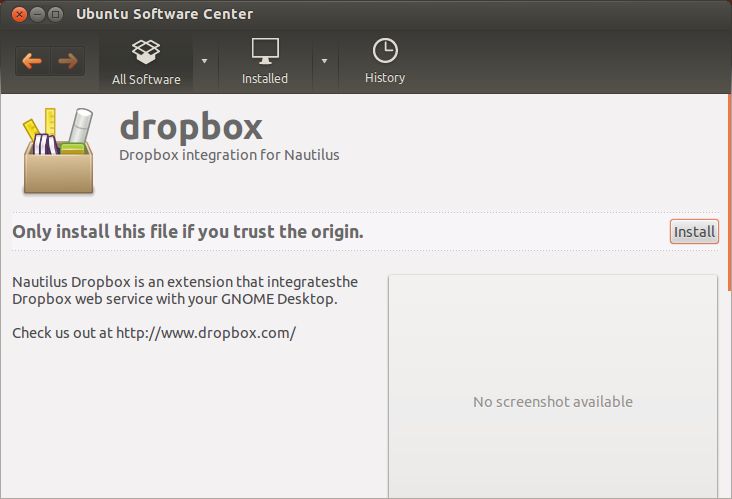Click the Nautilus Dropbox description paragraph
Image resolution: width=732 pixels, height=499 pixels.
pos(185,290)
